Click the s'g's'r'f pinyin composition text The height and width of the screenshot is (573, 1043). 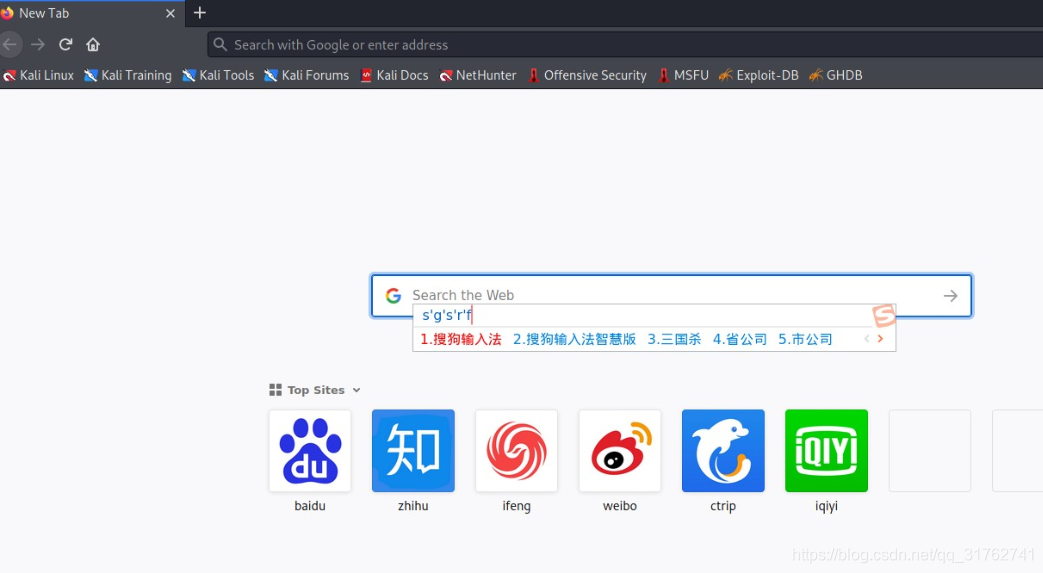(446, 315)
